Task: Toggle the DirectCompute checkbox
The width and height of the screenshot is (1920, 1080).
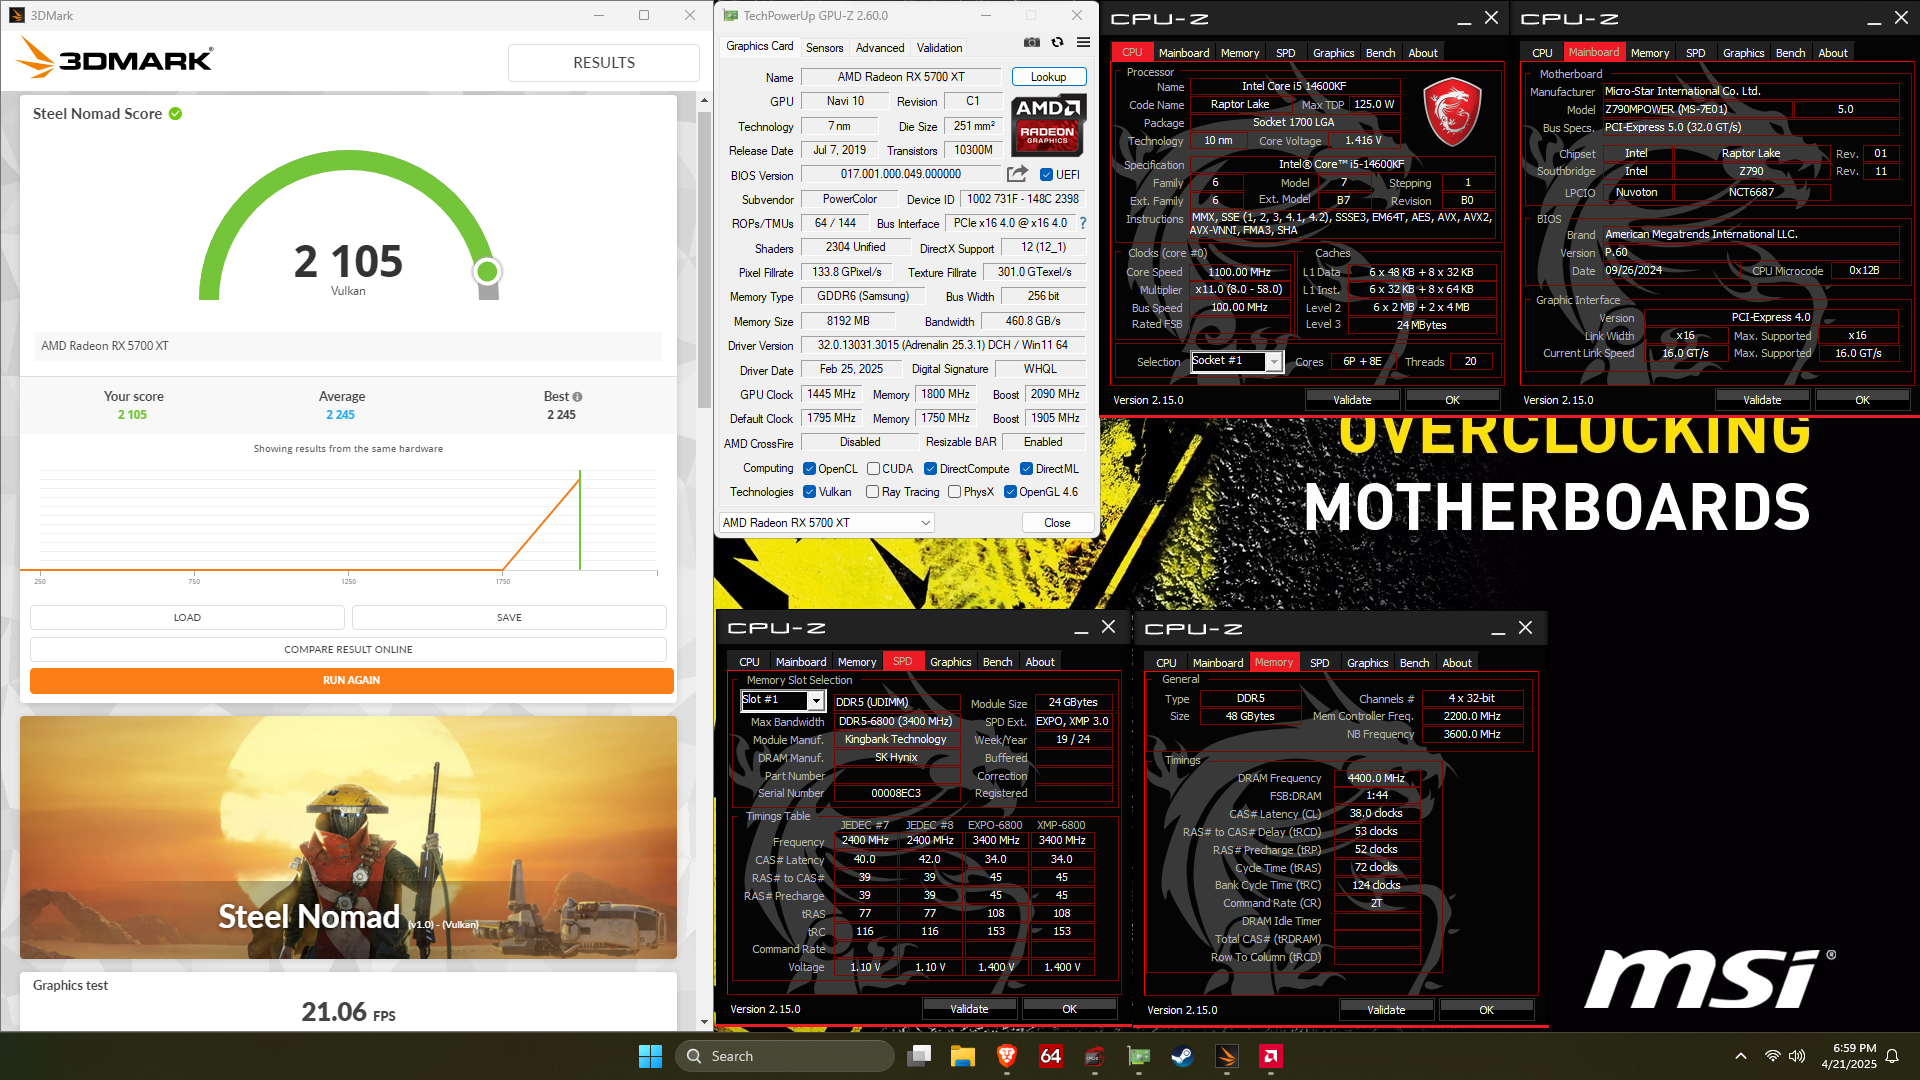Action: (930, 469)
